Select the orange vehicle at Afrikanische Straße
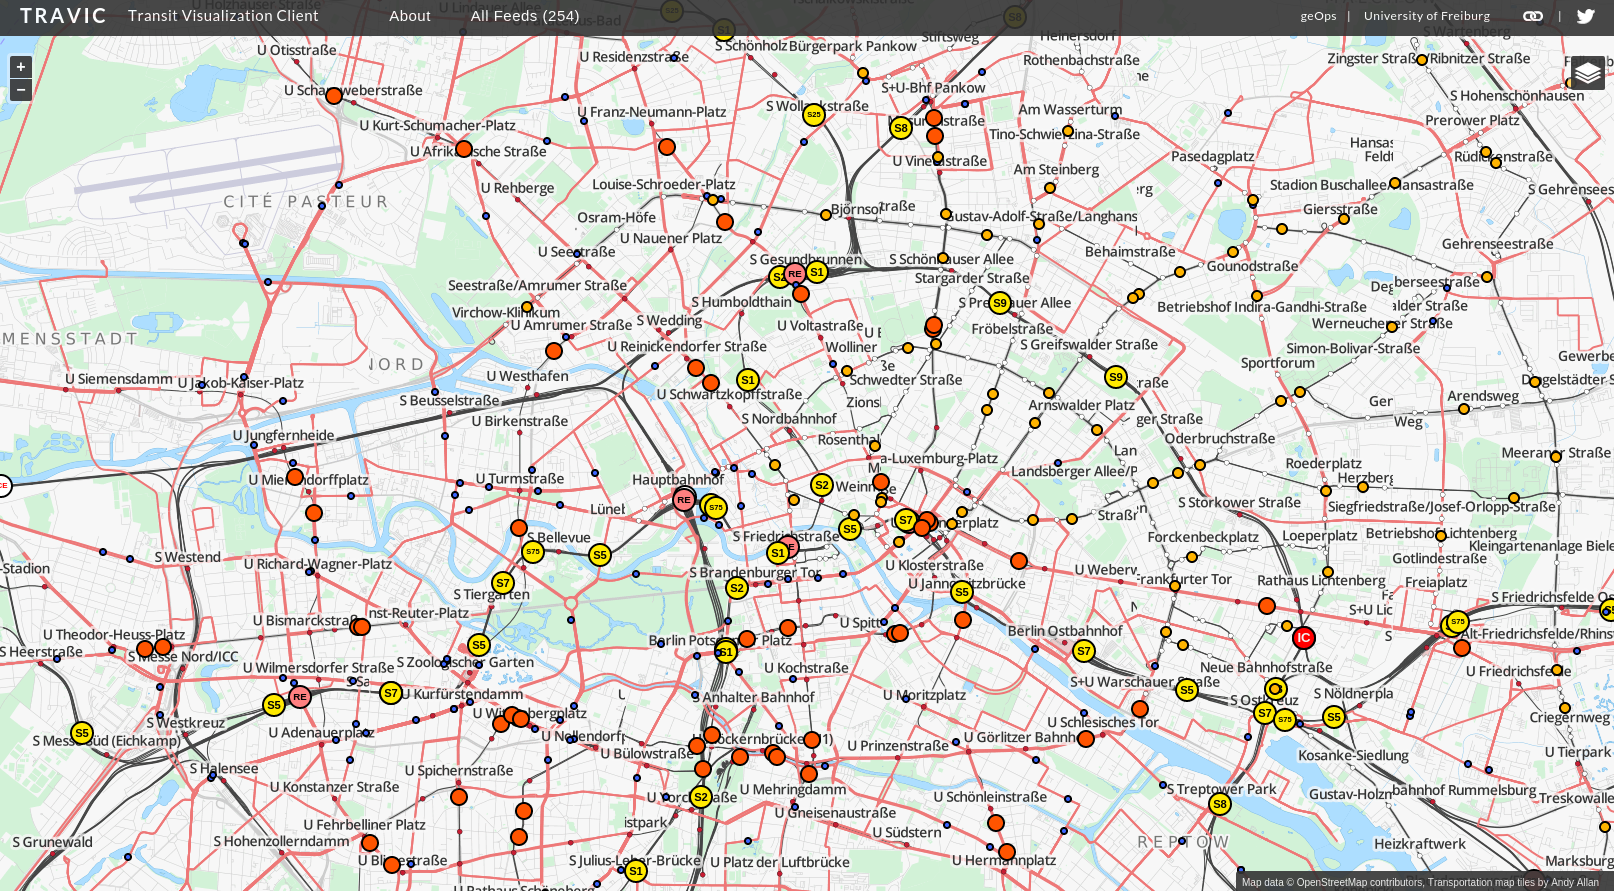1614x891 pixels. [464, 149]
